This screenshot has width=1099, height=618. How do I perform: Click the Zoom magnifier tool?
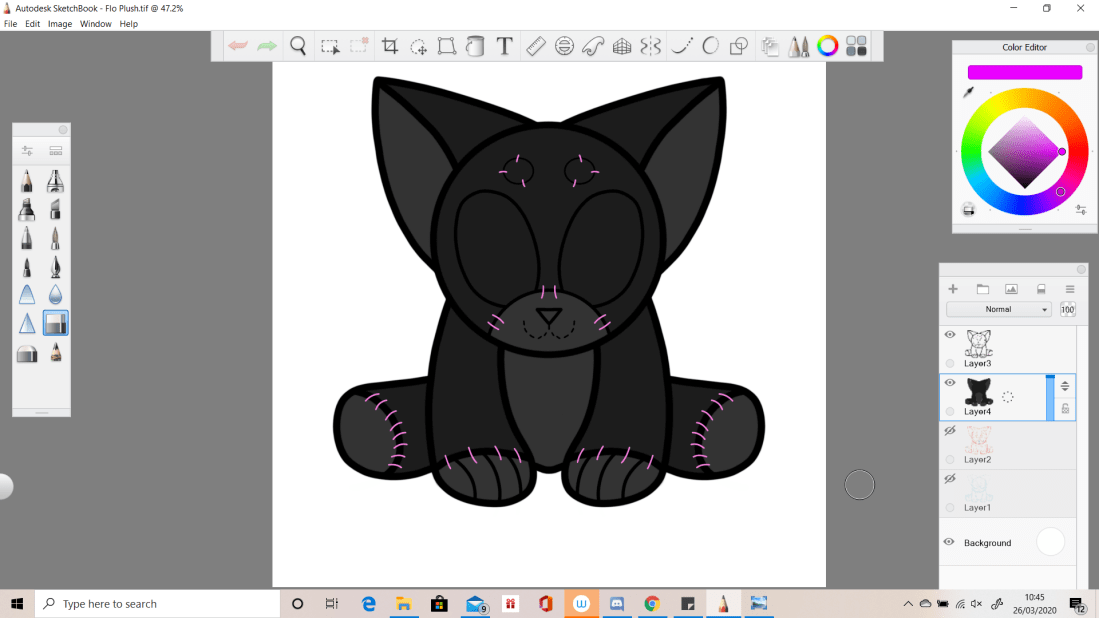coord(298,46)
